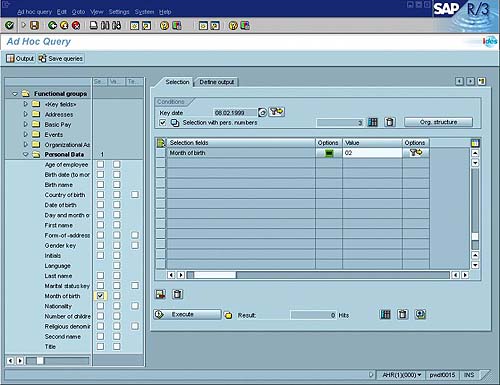Viewport: 500px width, 385px height.
Task: Click the selection grid horizontal scrollbar thumb
Action: coord(215,275)
